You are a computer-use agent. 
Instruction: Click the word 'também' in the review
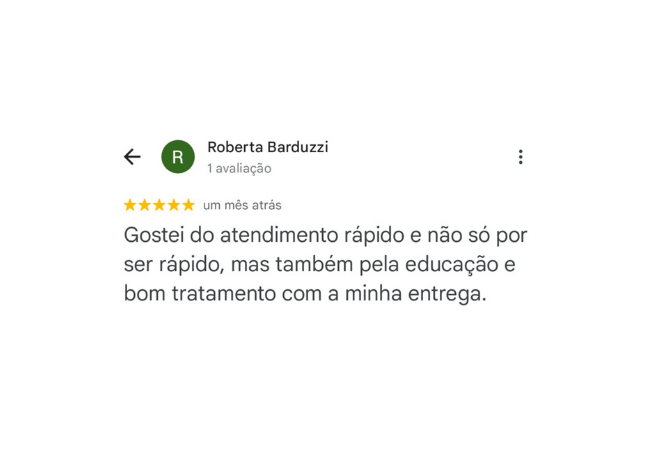(x=314, y=264)
